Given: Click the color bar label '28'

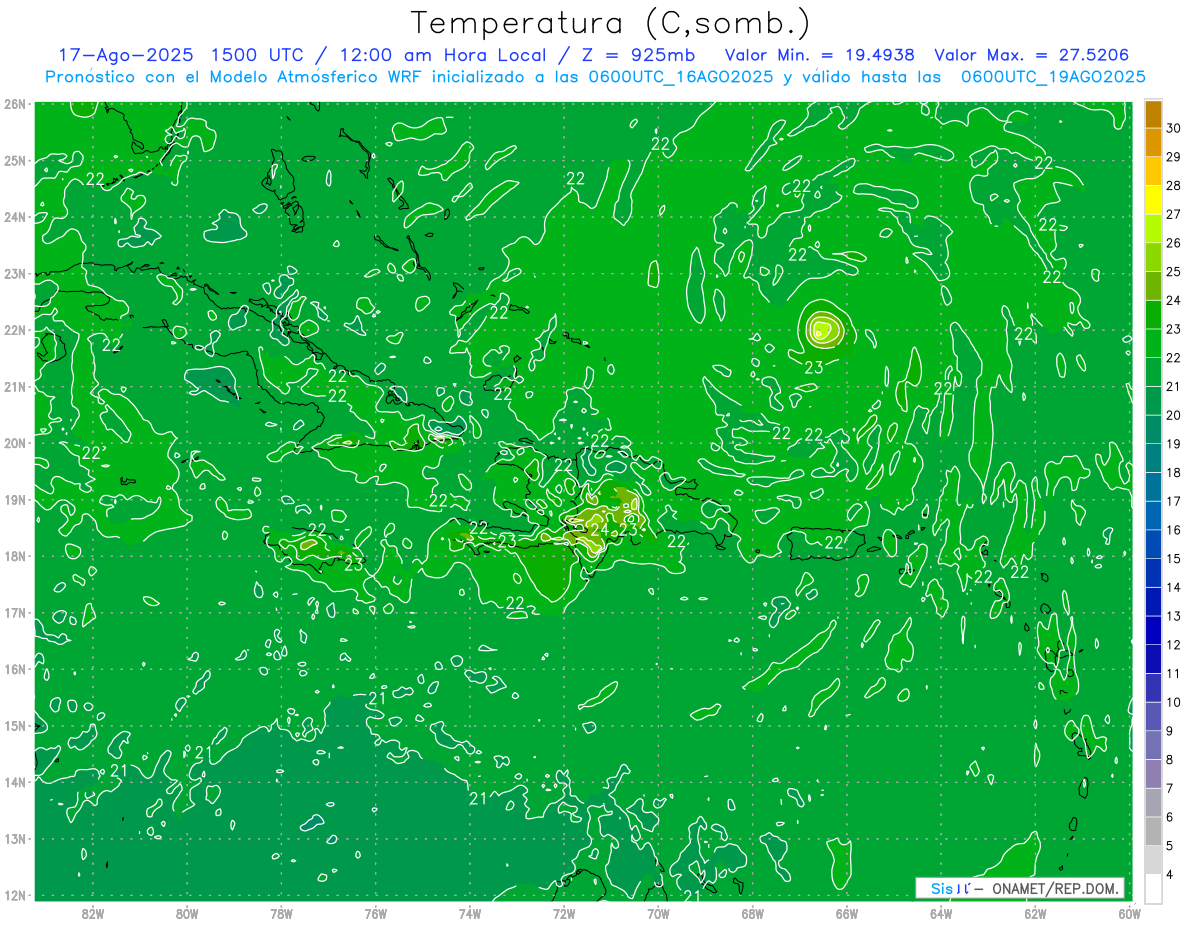Looking at the screenshot, I should click(x=1174, y=185).
